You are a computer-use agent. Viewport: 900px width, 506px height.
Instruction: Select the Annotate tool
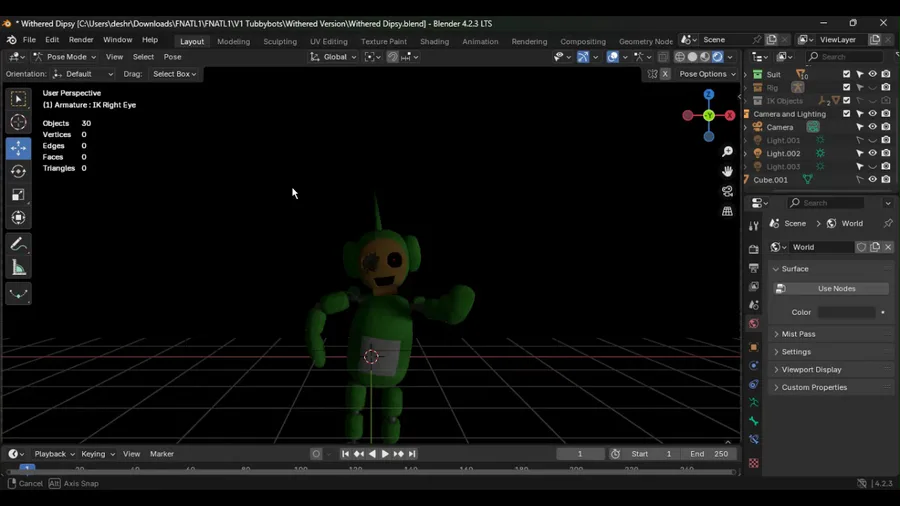tap(18, 244)
